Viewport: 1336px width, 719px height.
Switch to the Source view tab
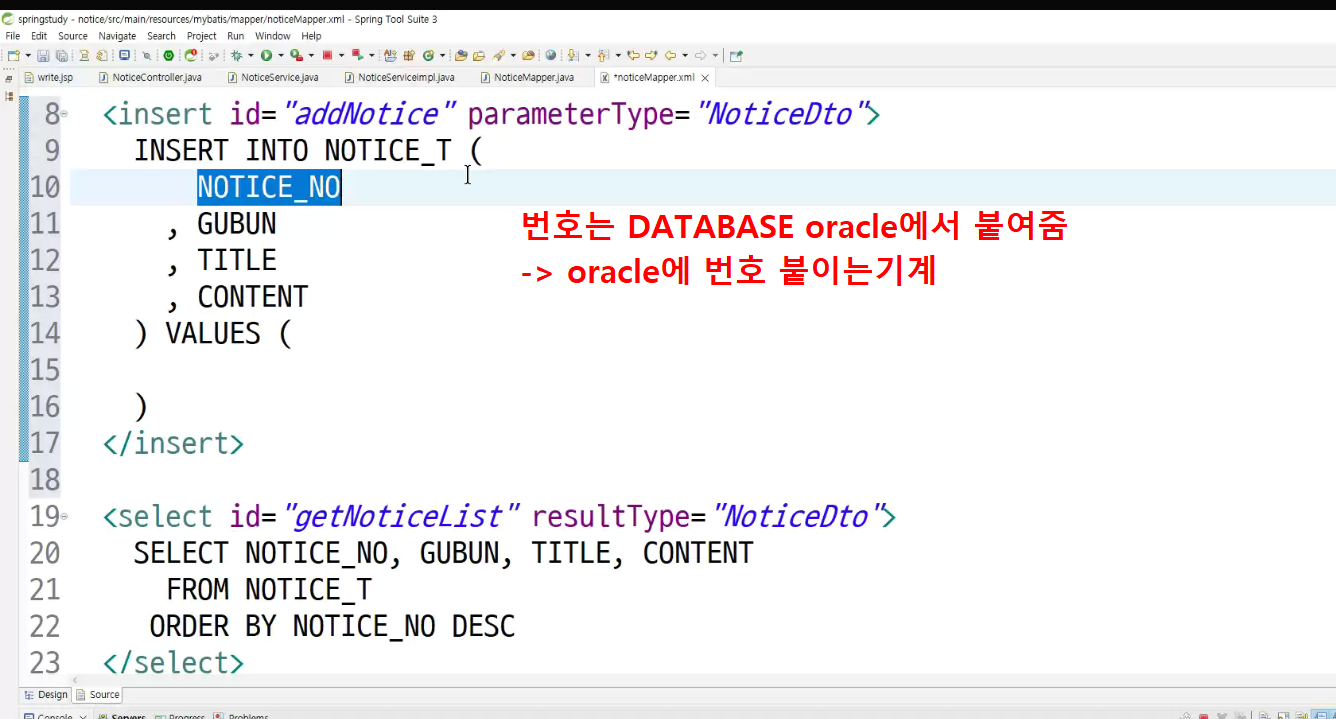98,695
